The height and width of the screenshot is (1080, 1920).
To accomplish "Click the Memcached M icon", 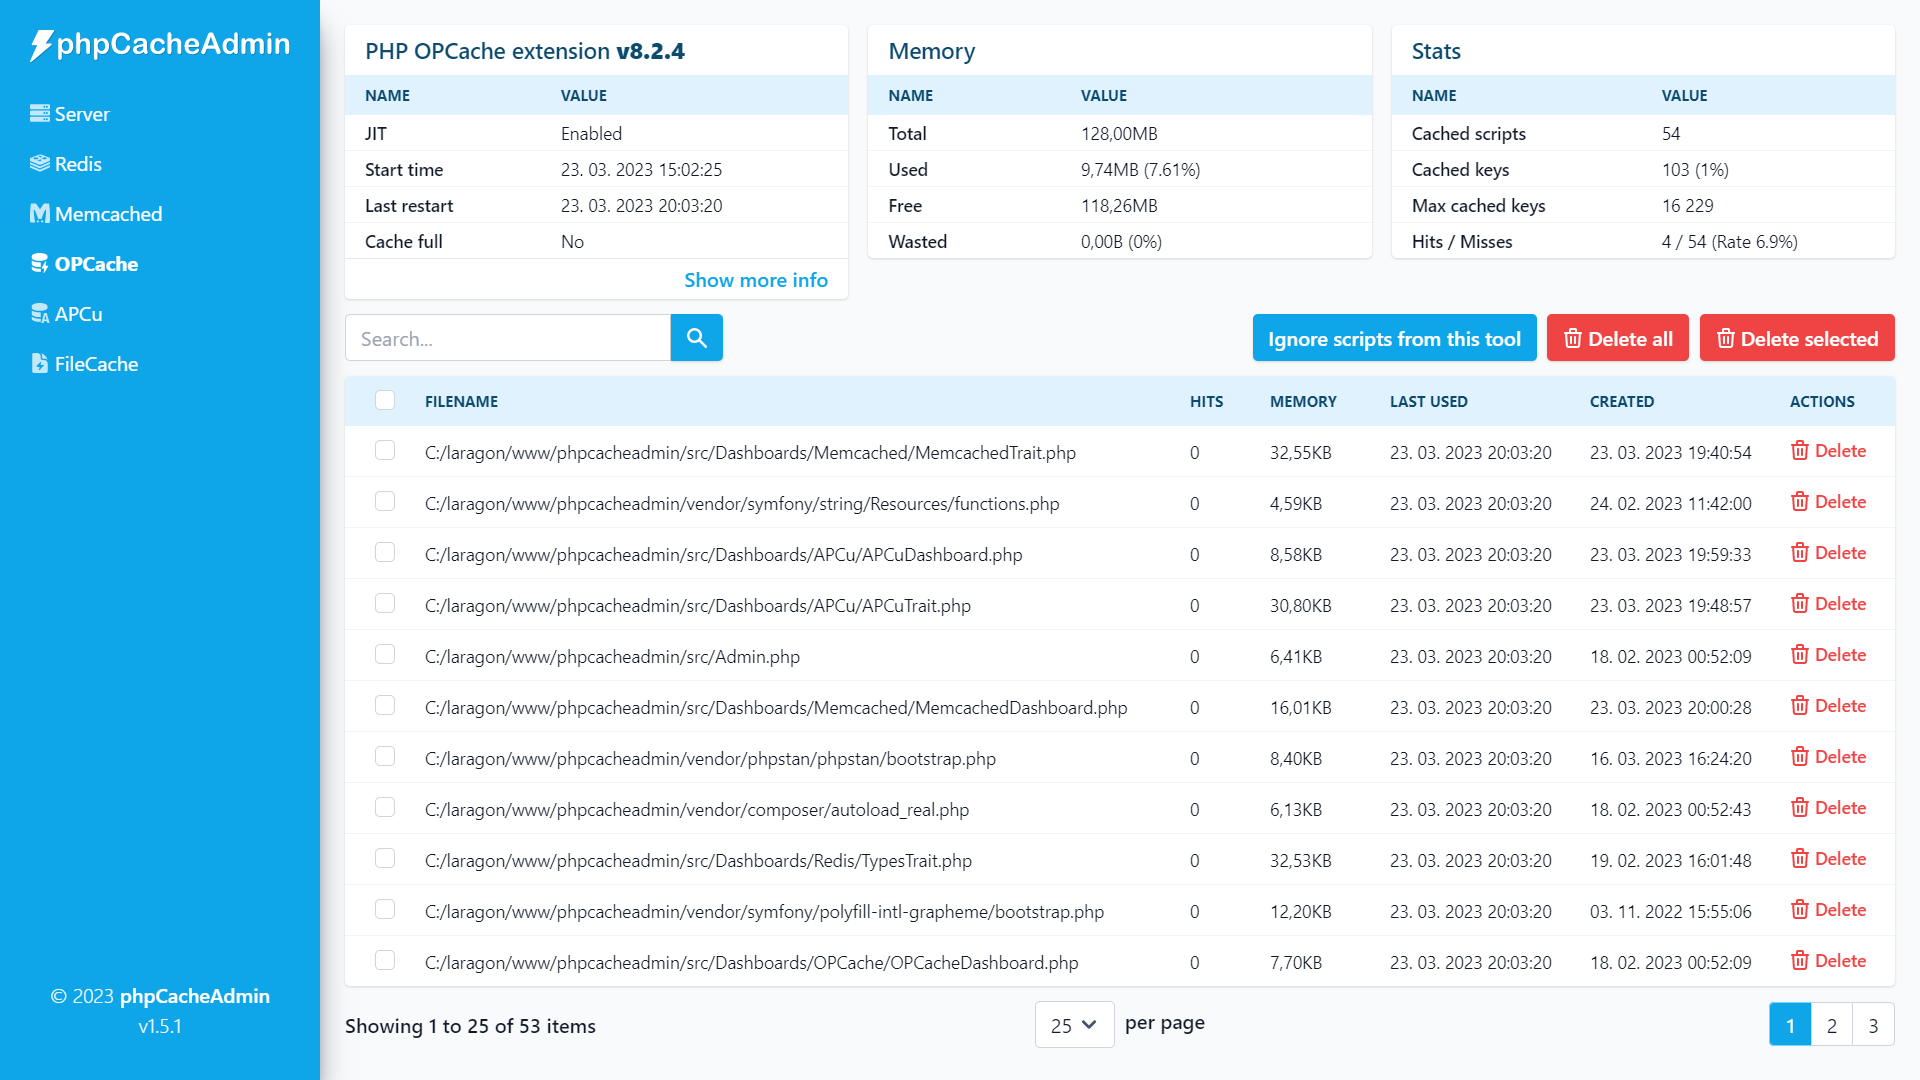I will 40,214.
